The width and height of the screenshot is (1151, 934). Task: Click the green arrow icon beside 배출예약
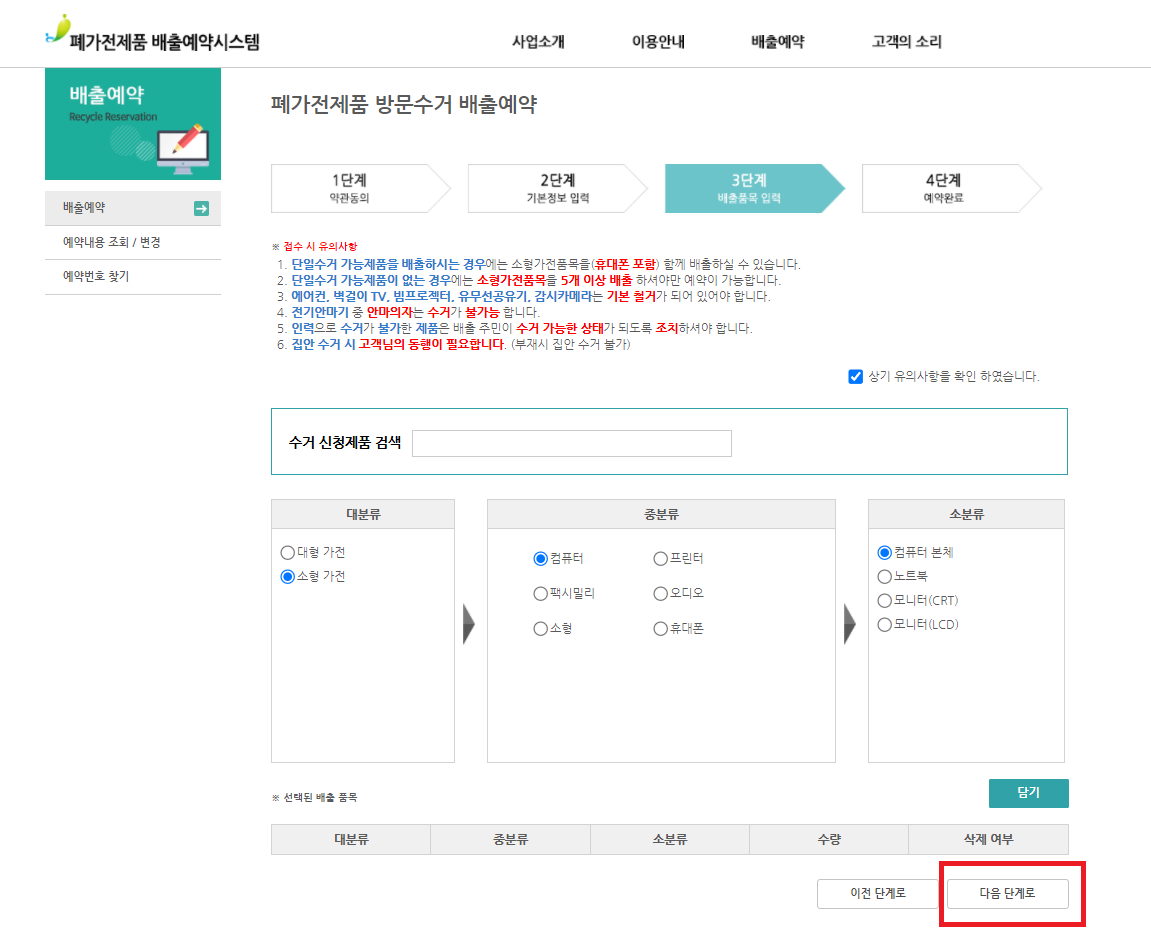pos(201,209)
